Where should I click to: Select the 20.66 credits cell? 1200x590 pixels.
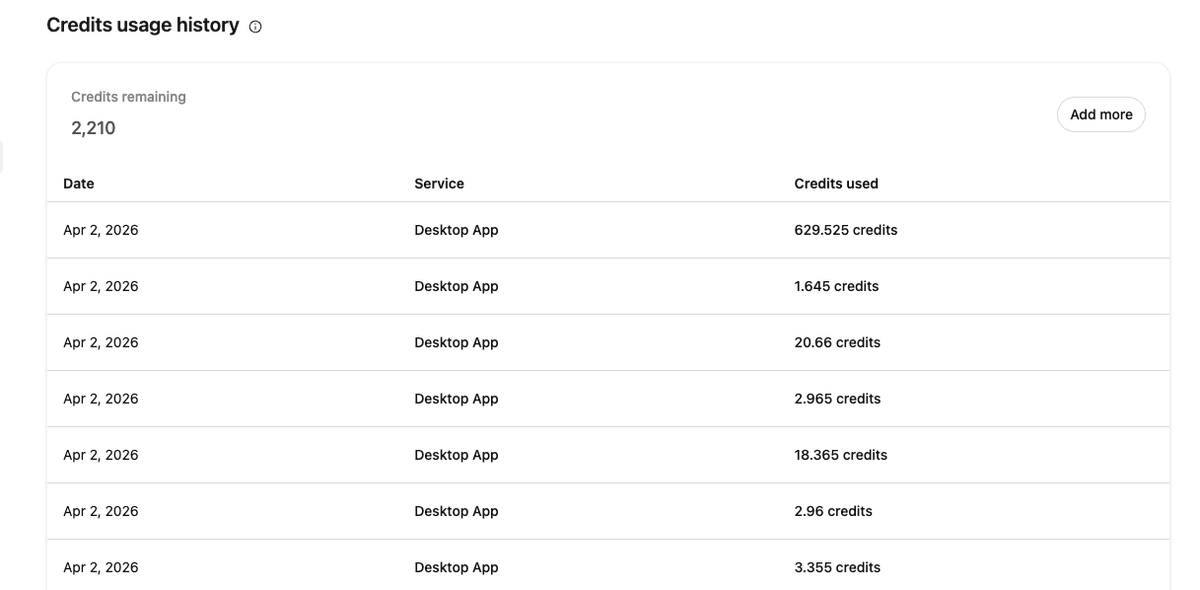point(837,342)
